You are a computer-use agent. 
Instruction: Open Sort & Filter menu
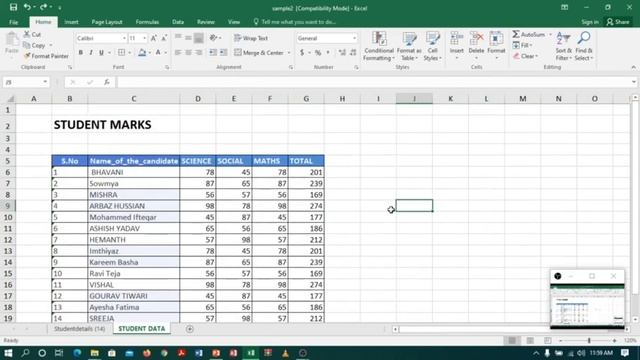click(x=563, y=46)
